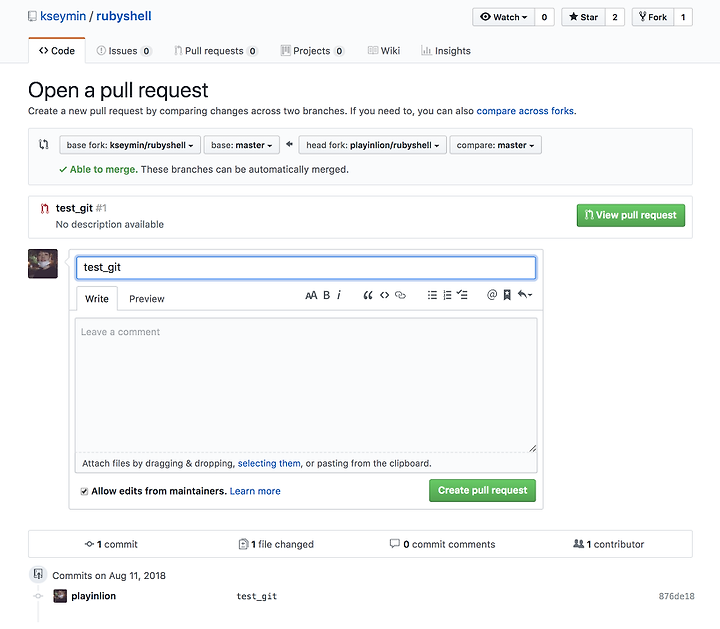Click the repository book icon
The width and height of the screenshot is (720, 629).
[x=32, y=17]
